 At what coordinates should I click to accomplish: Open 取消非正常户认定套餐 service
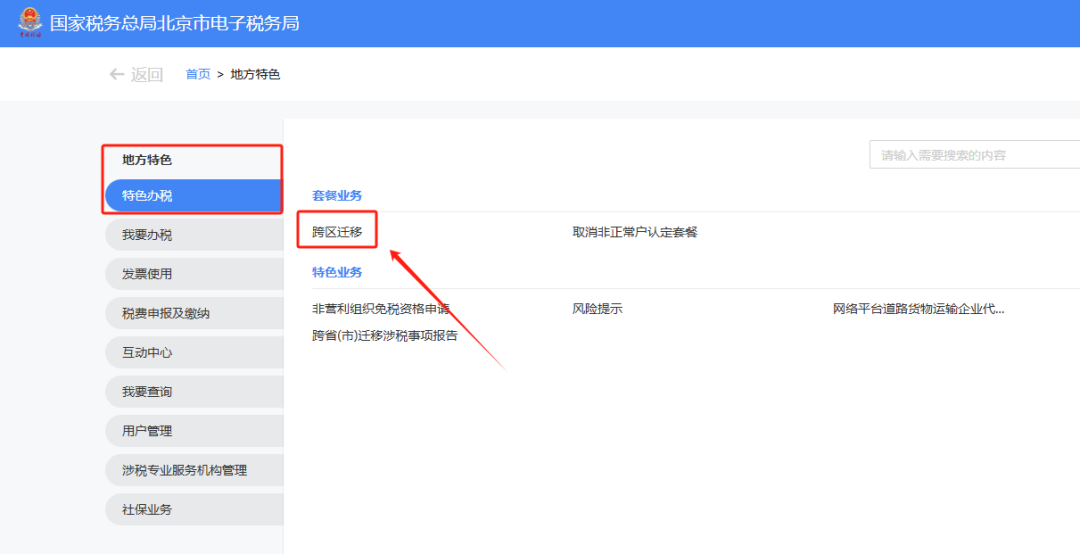(x=635, y=232)
